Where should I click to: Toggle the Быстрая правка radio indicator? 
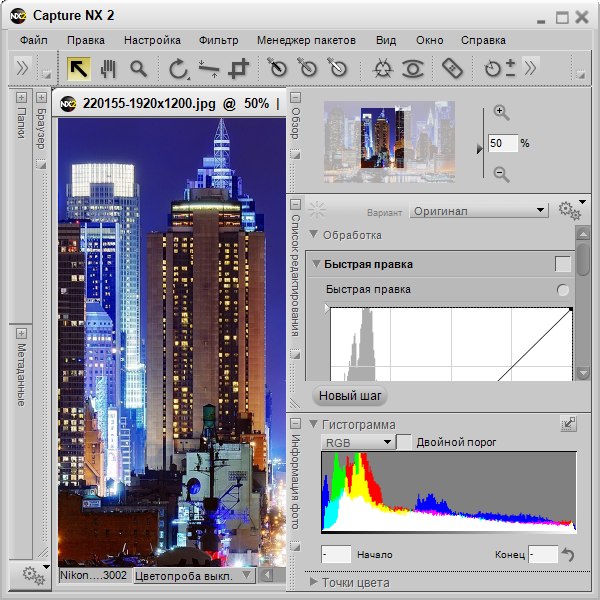562,290
